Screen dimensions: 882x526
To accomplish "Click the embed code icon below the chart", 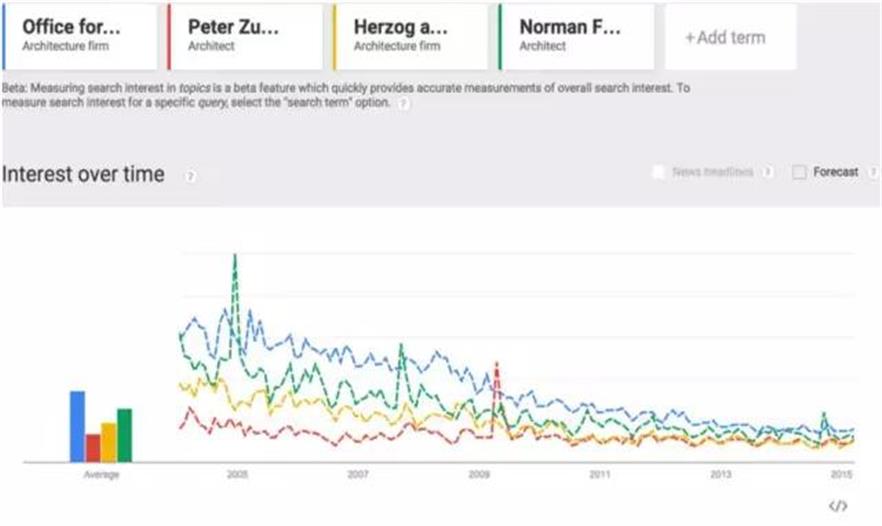I will tap(838, 506).
